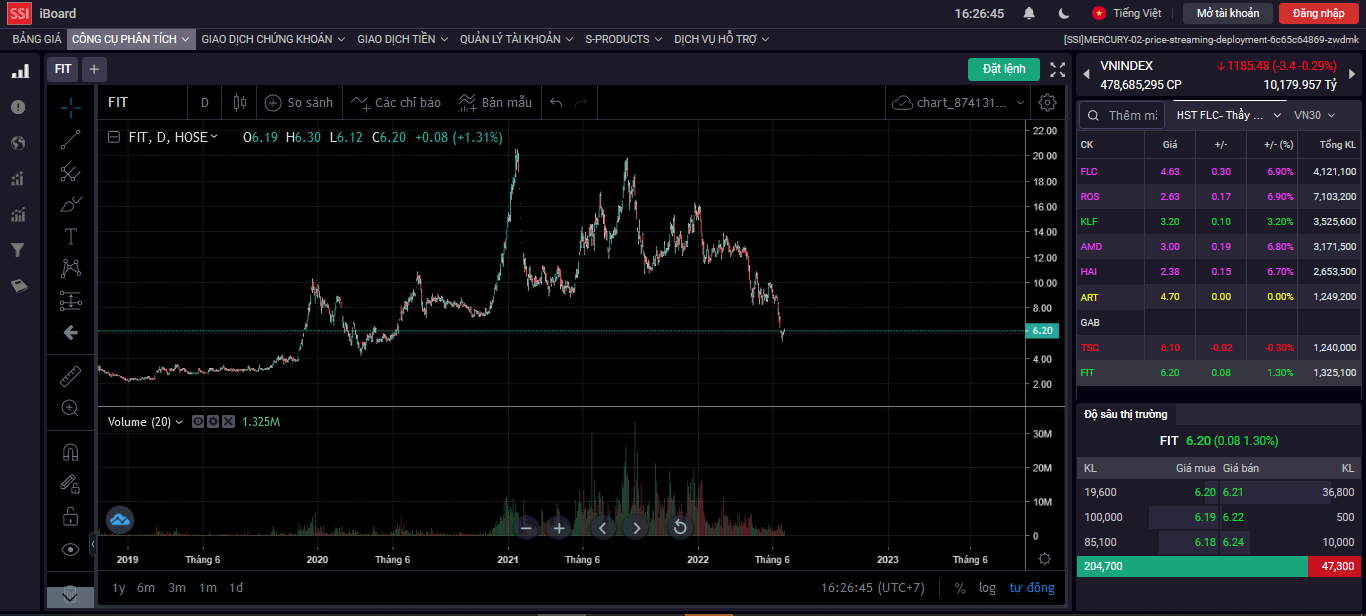The width and height of the screenshot is (1366, 616).
Task: Go to next index arrow
Action: pos(1352,74)
